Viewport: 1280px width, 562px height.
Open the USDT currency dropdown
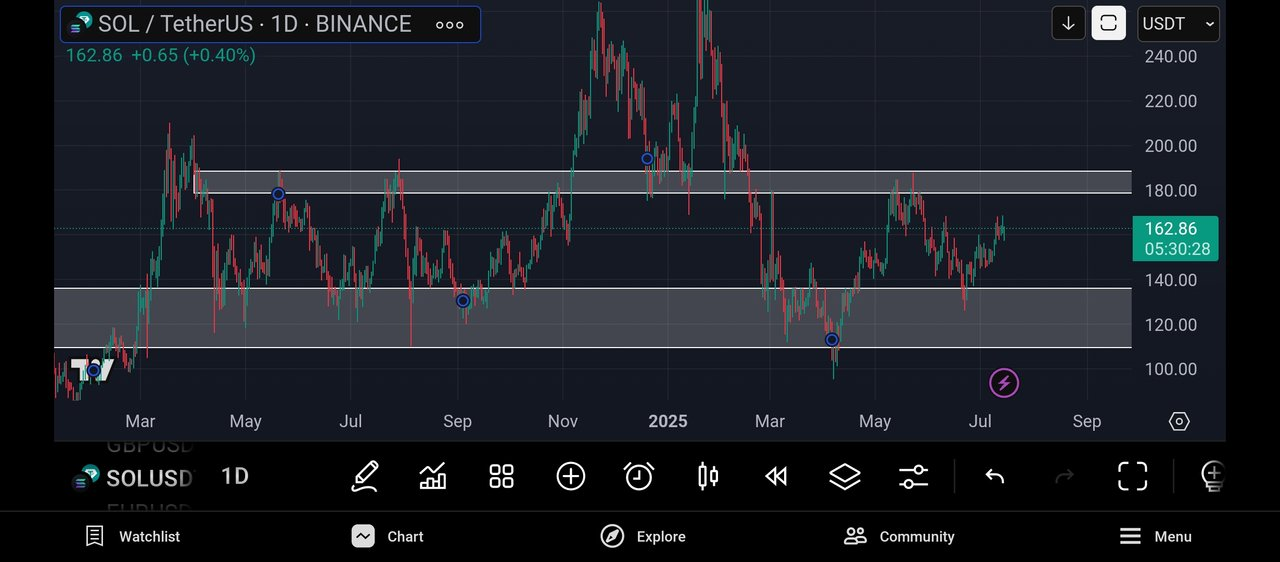[x=1178, y=23]
